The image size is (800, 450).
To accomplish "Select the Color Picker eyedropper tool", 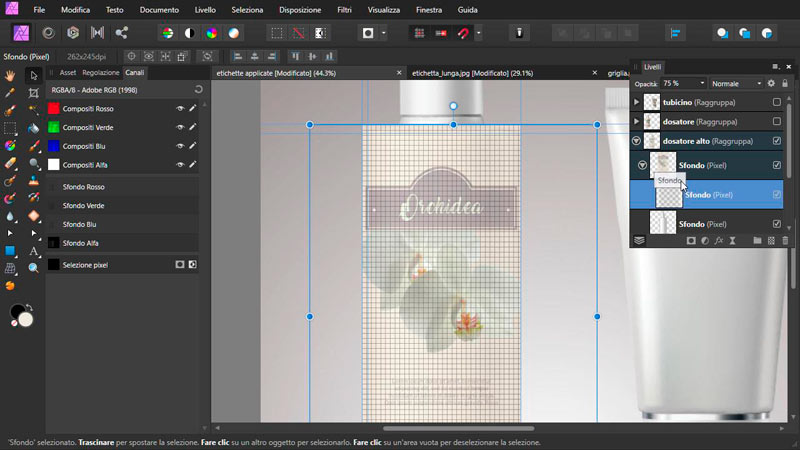I will point(10,93).
